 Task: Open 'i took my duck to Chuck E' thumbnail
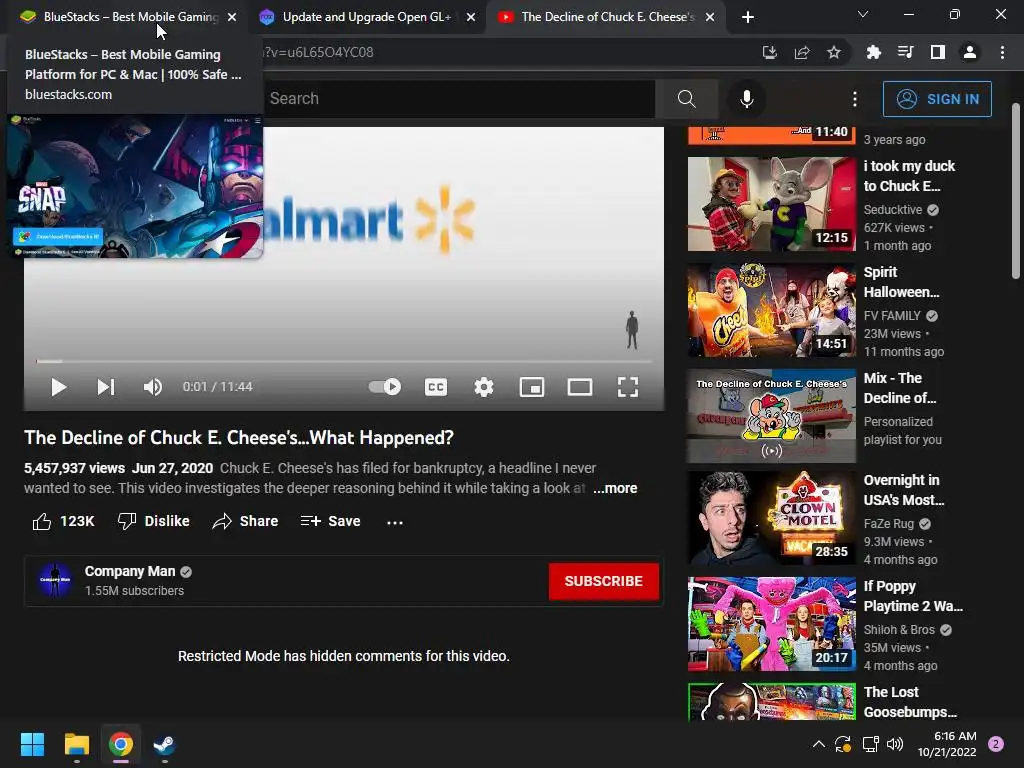coord(772,204)
